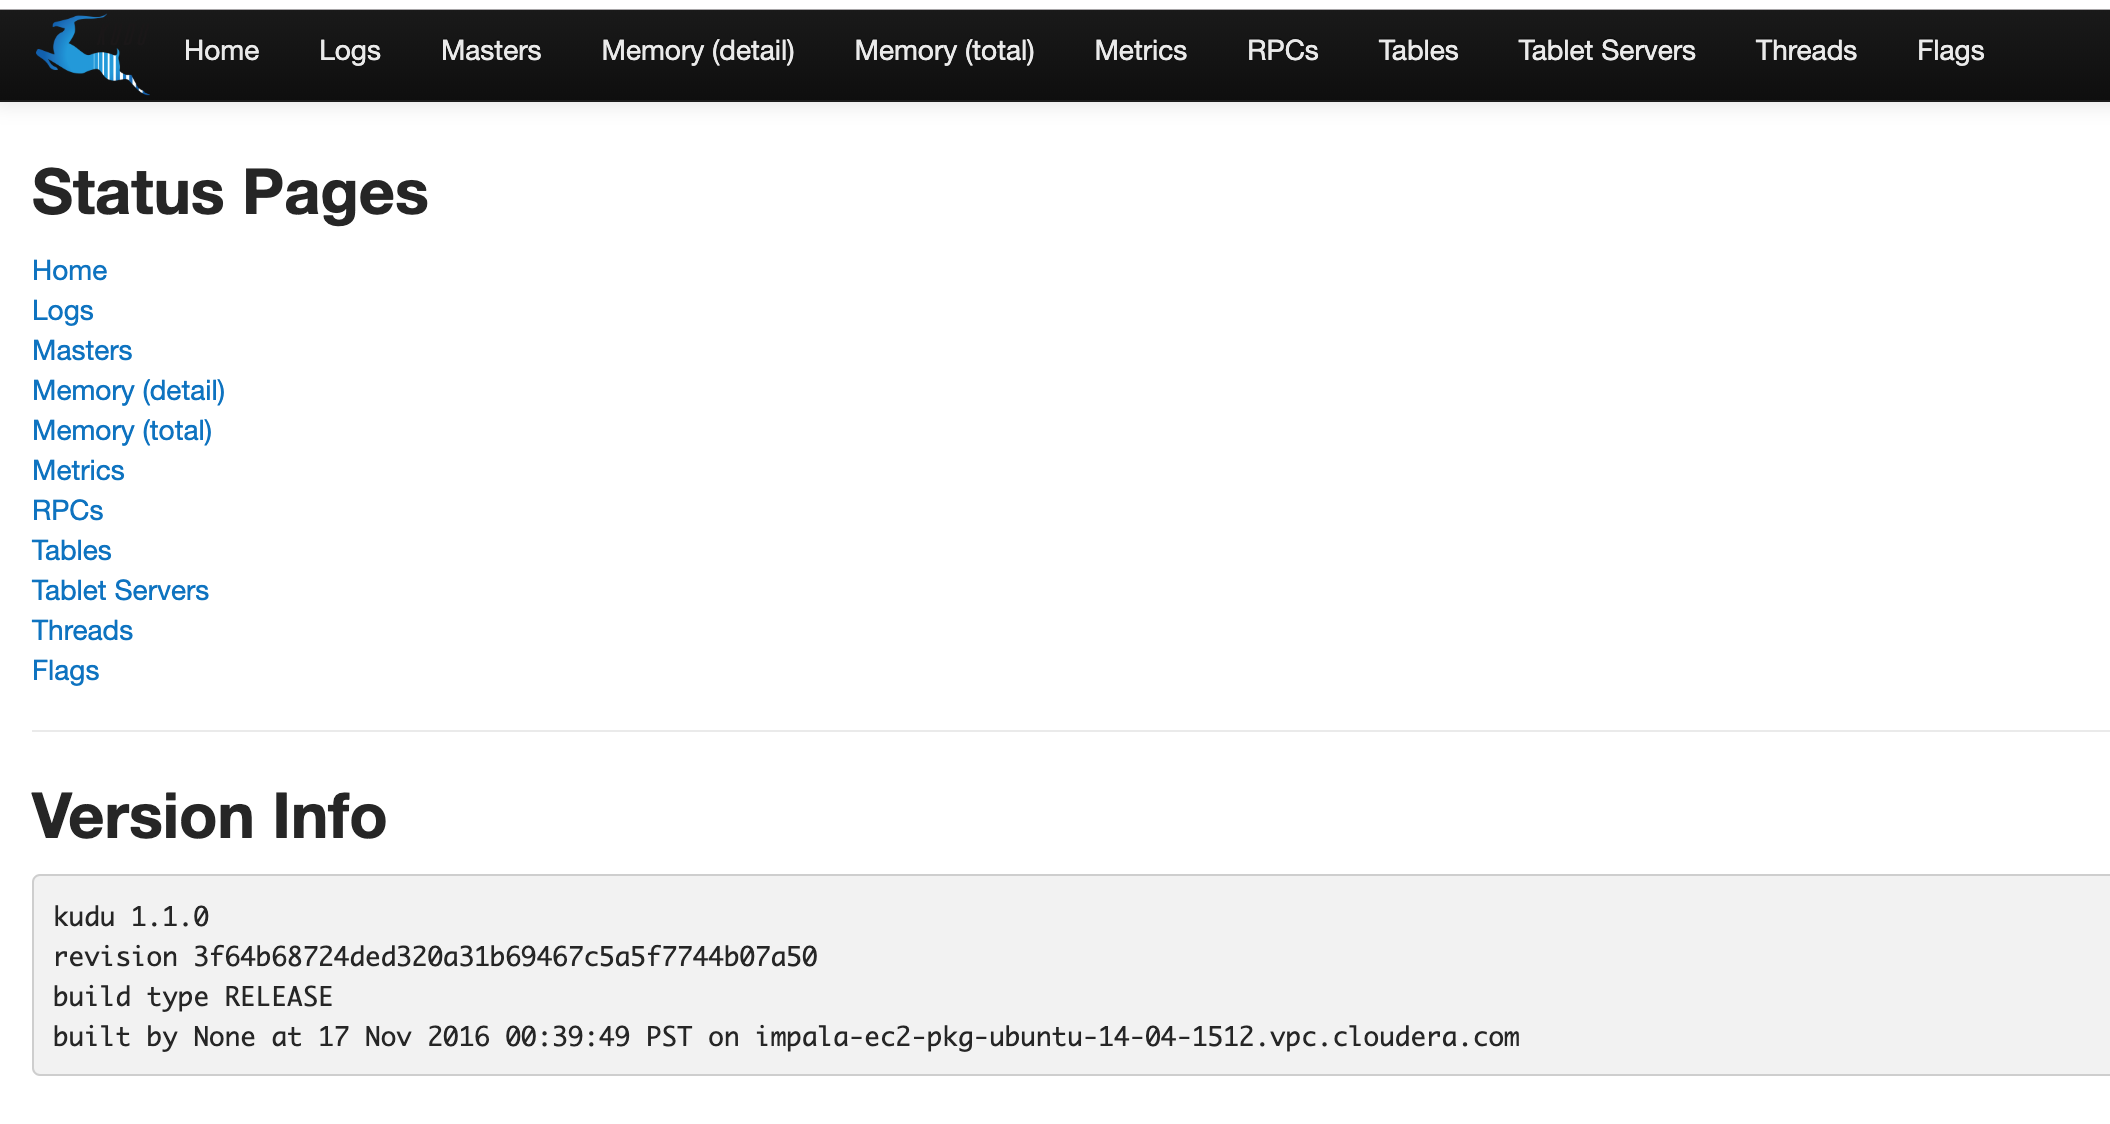
Task: Click the Flags link in status list
Action: point(66,672)
